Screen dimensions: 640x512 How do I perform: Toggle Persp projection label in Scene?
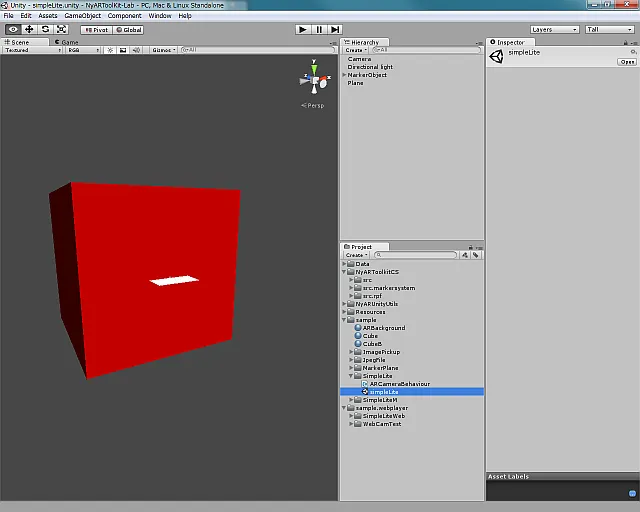pyautogui.click(x=313, y=105)
